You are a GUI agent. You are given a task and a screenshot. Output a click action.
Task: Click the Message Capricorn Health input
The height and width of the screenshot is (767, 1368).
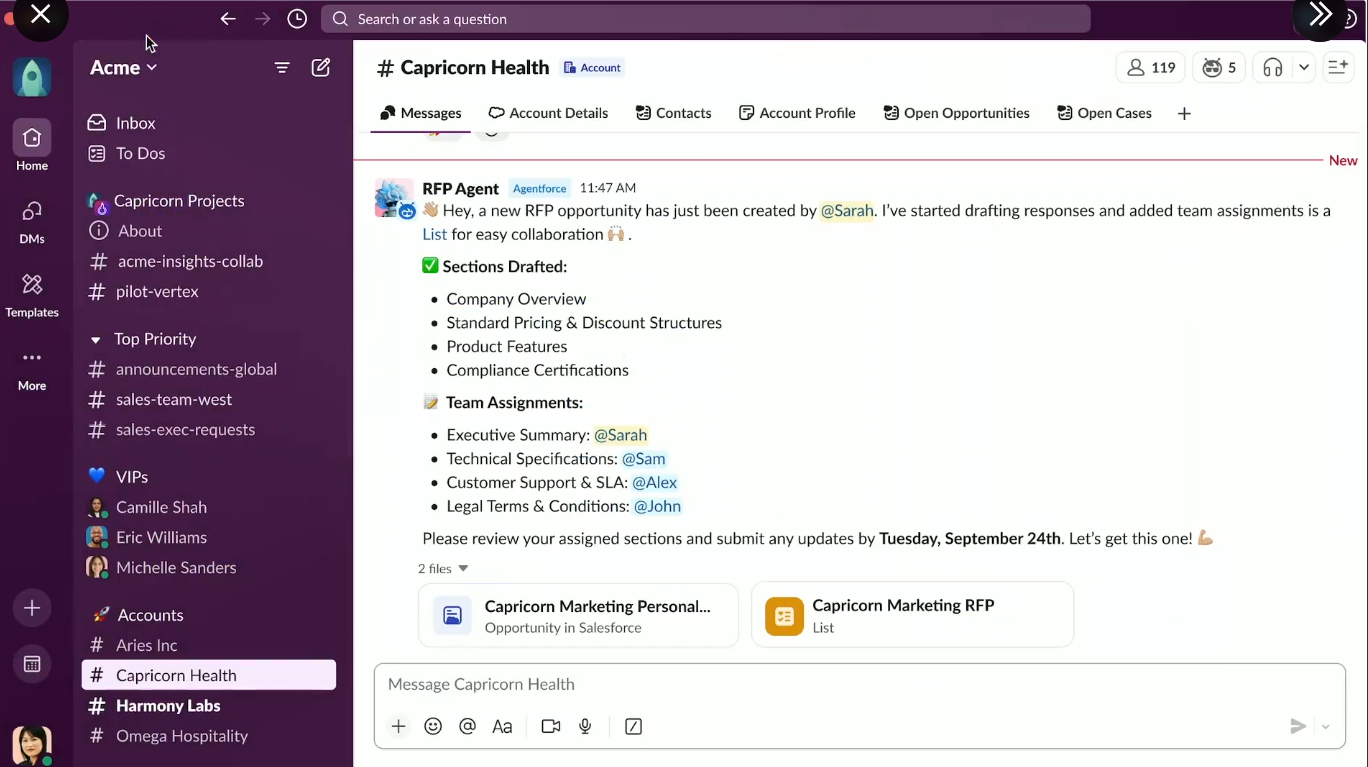tap(859, 685)
